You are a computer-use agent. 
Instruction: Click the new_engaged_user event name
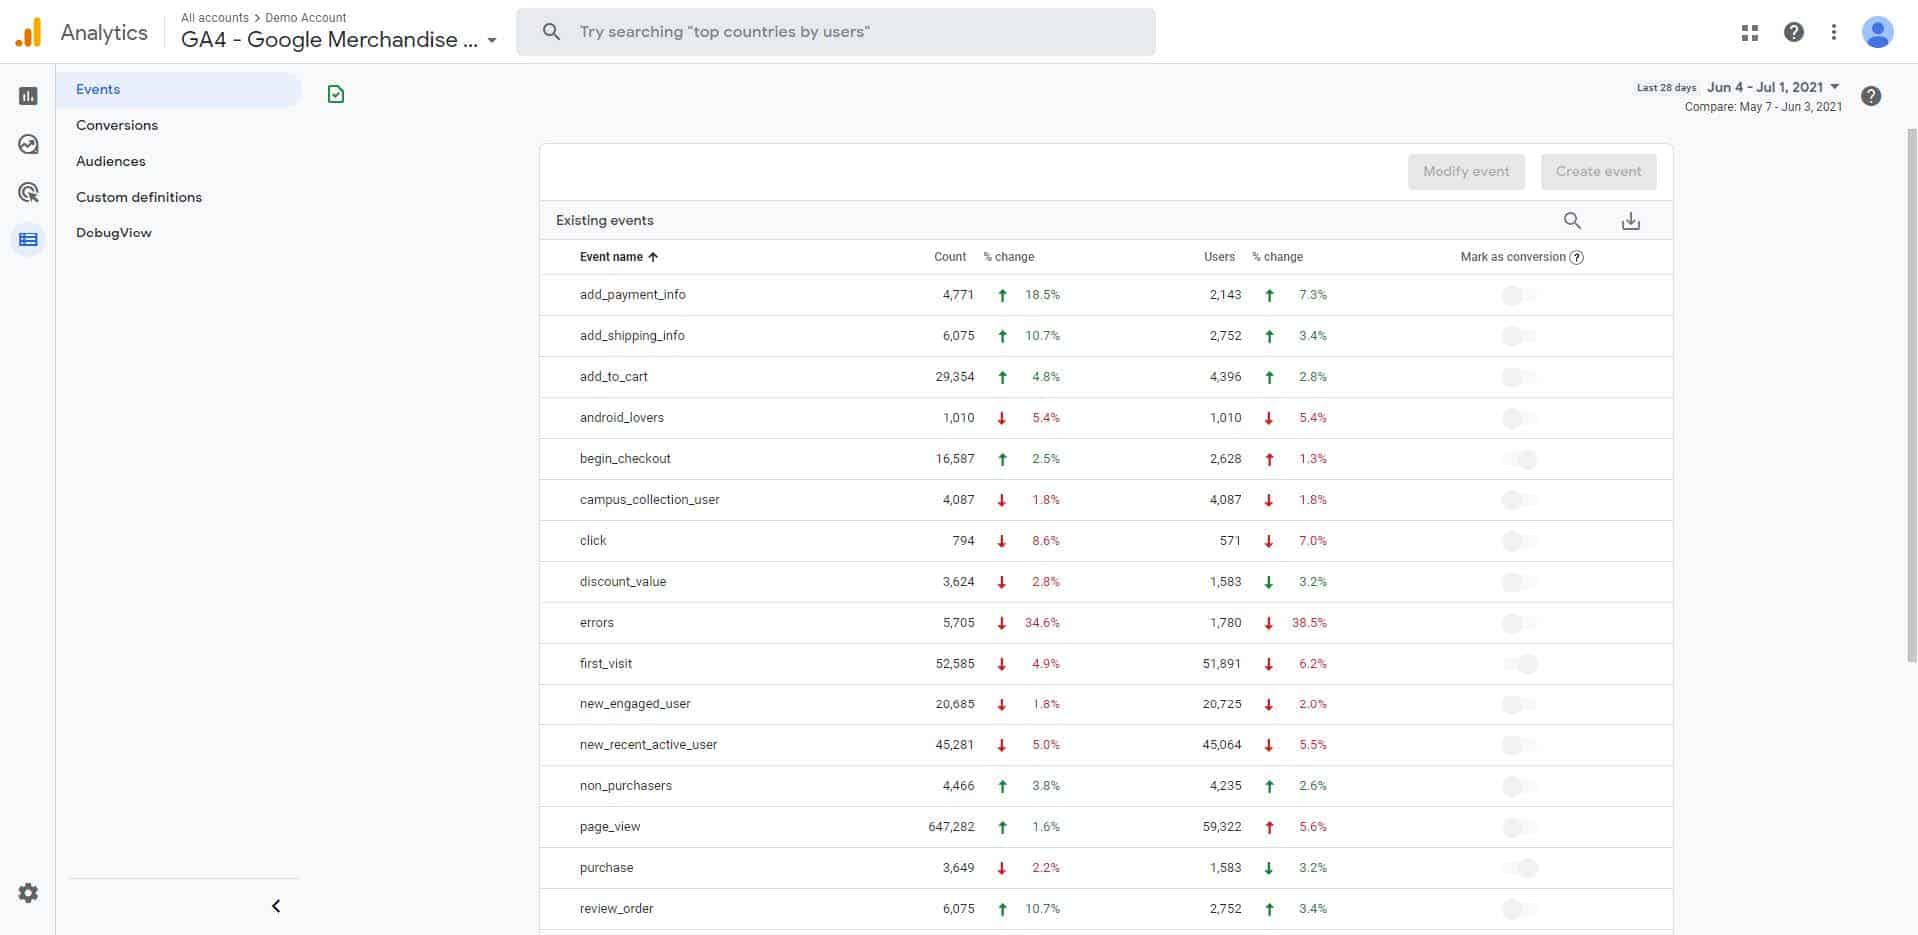tap(635, 704)
